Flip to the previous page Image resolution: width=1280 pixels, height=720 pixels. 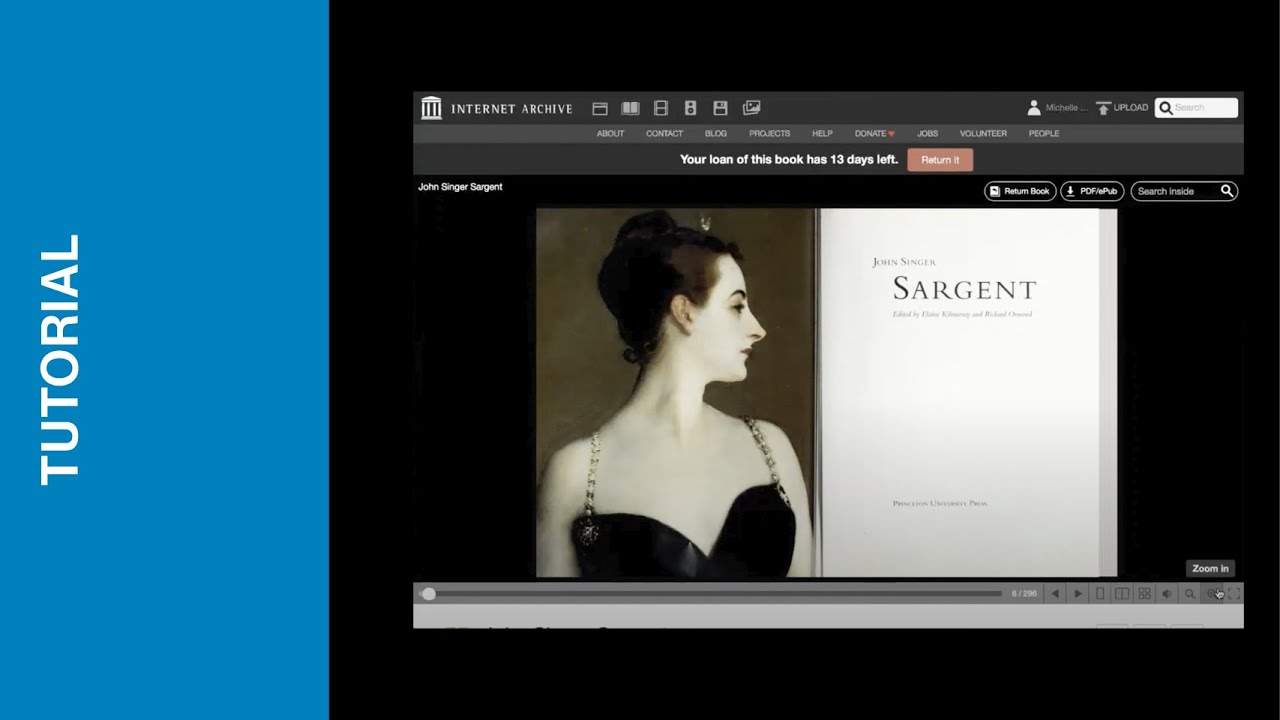(1054, 594)
